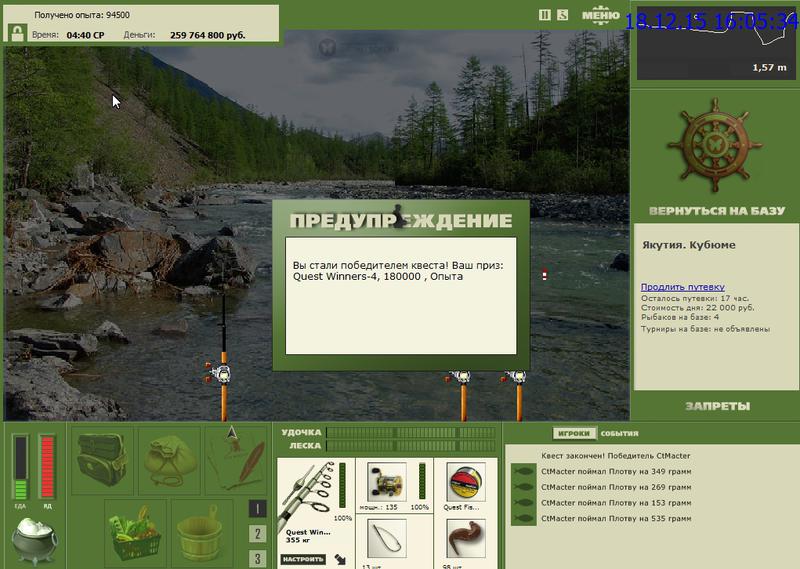
Task: Click the fish icon beside 535 грамм
Action: coord(523,518)
